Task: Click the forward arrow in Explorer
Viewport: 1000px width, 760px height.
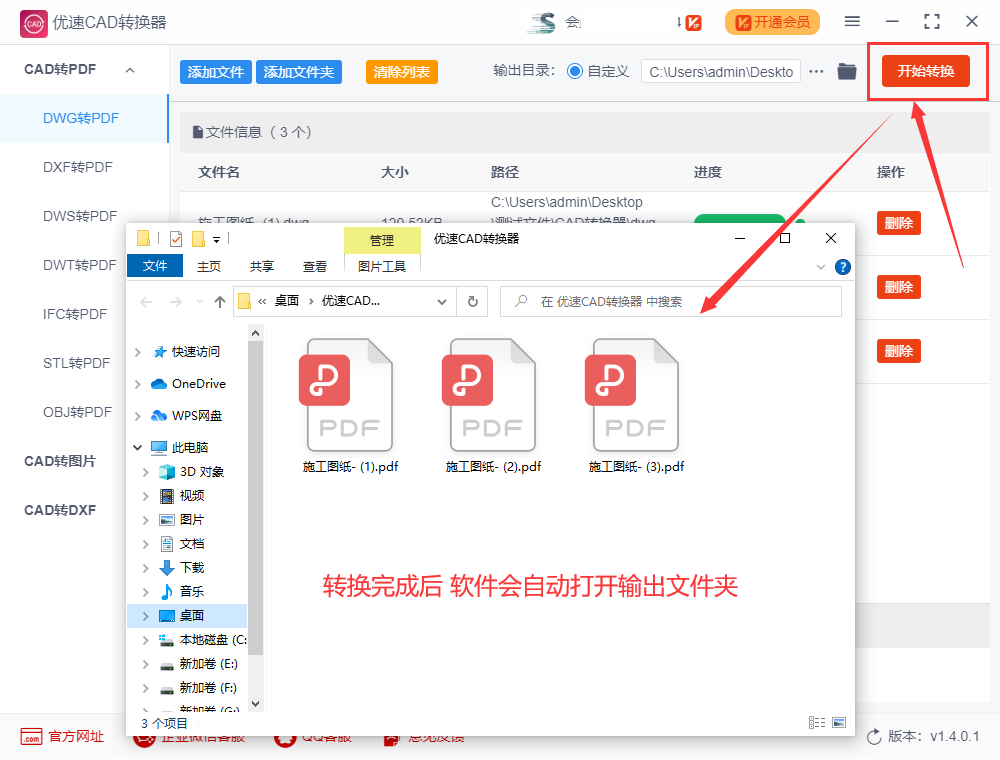Action: (x=175, y=302)
